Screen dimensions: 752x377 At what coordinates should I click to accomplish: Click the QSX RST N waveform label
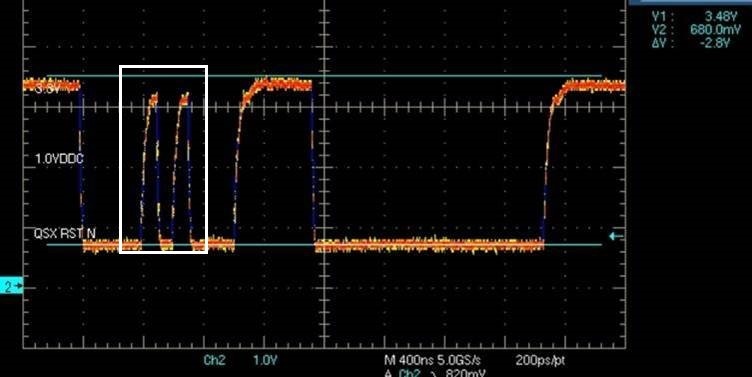(x=65, y=234)
